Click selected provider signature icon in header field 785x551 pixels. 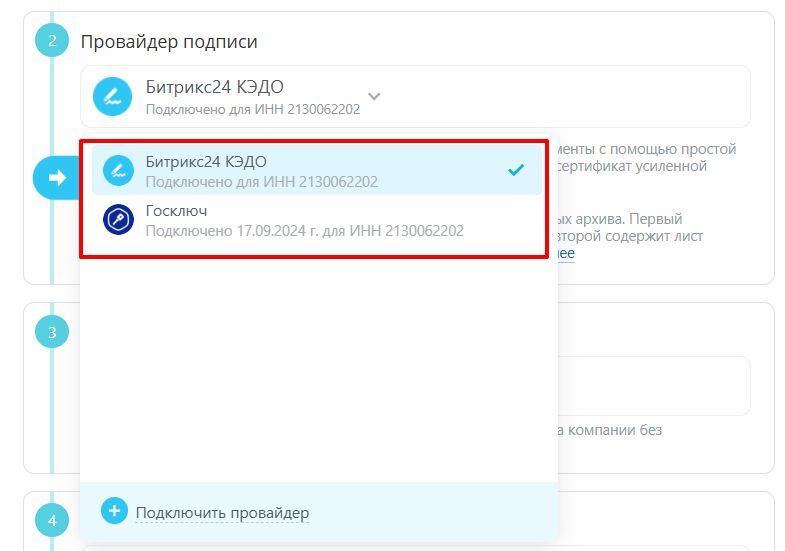pyautogui.click(x=113, y=97)
